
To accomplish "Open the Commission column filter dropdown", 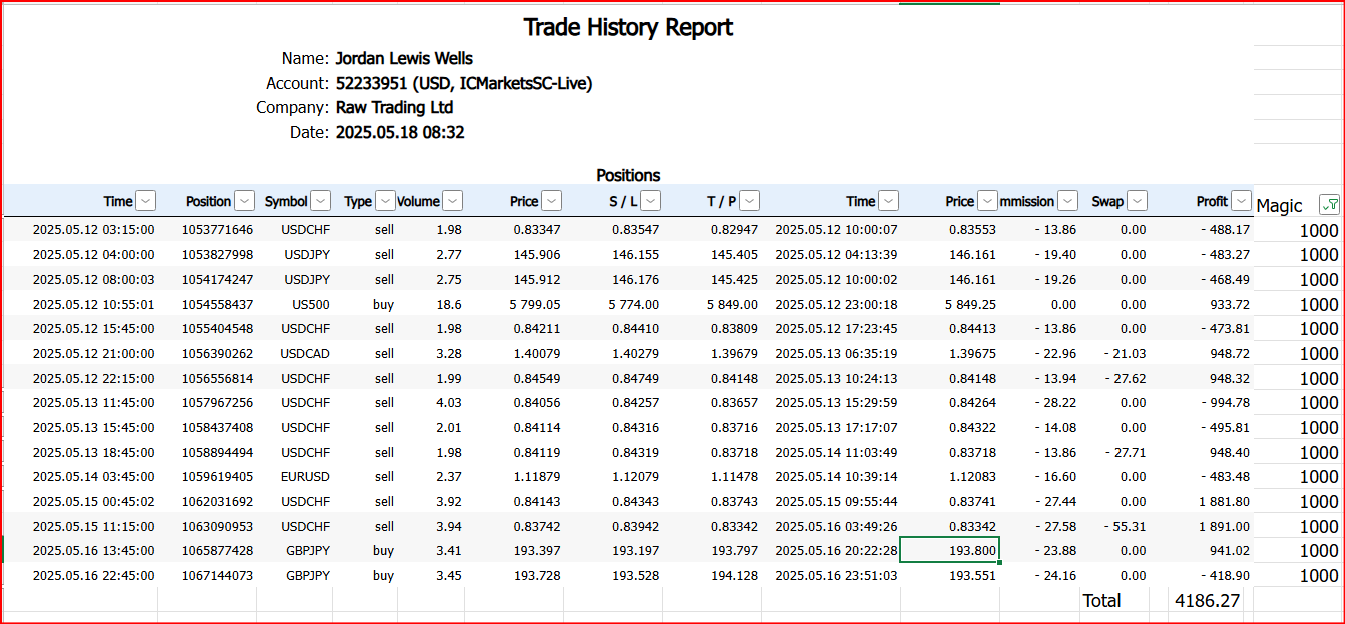I will (1067, 201).
